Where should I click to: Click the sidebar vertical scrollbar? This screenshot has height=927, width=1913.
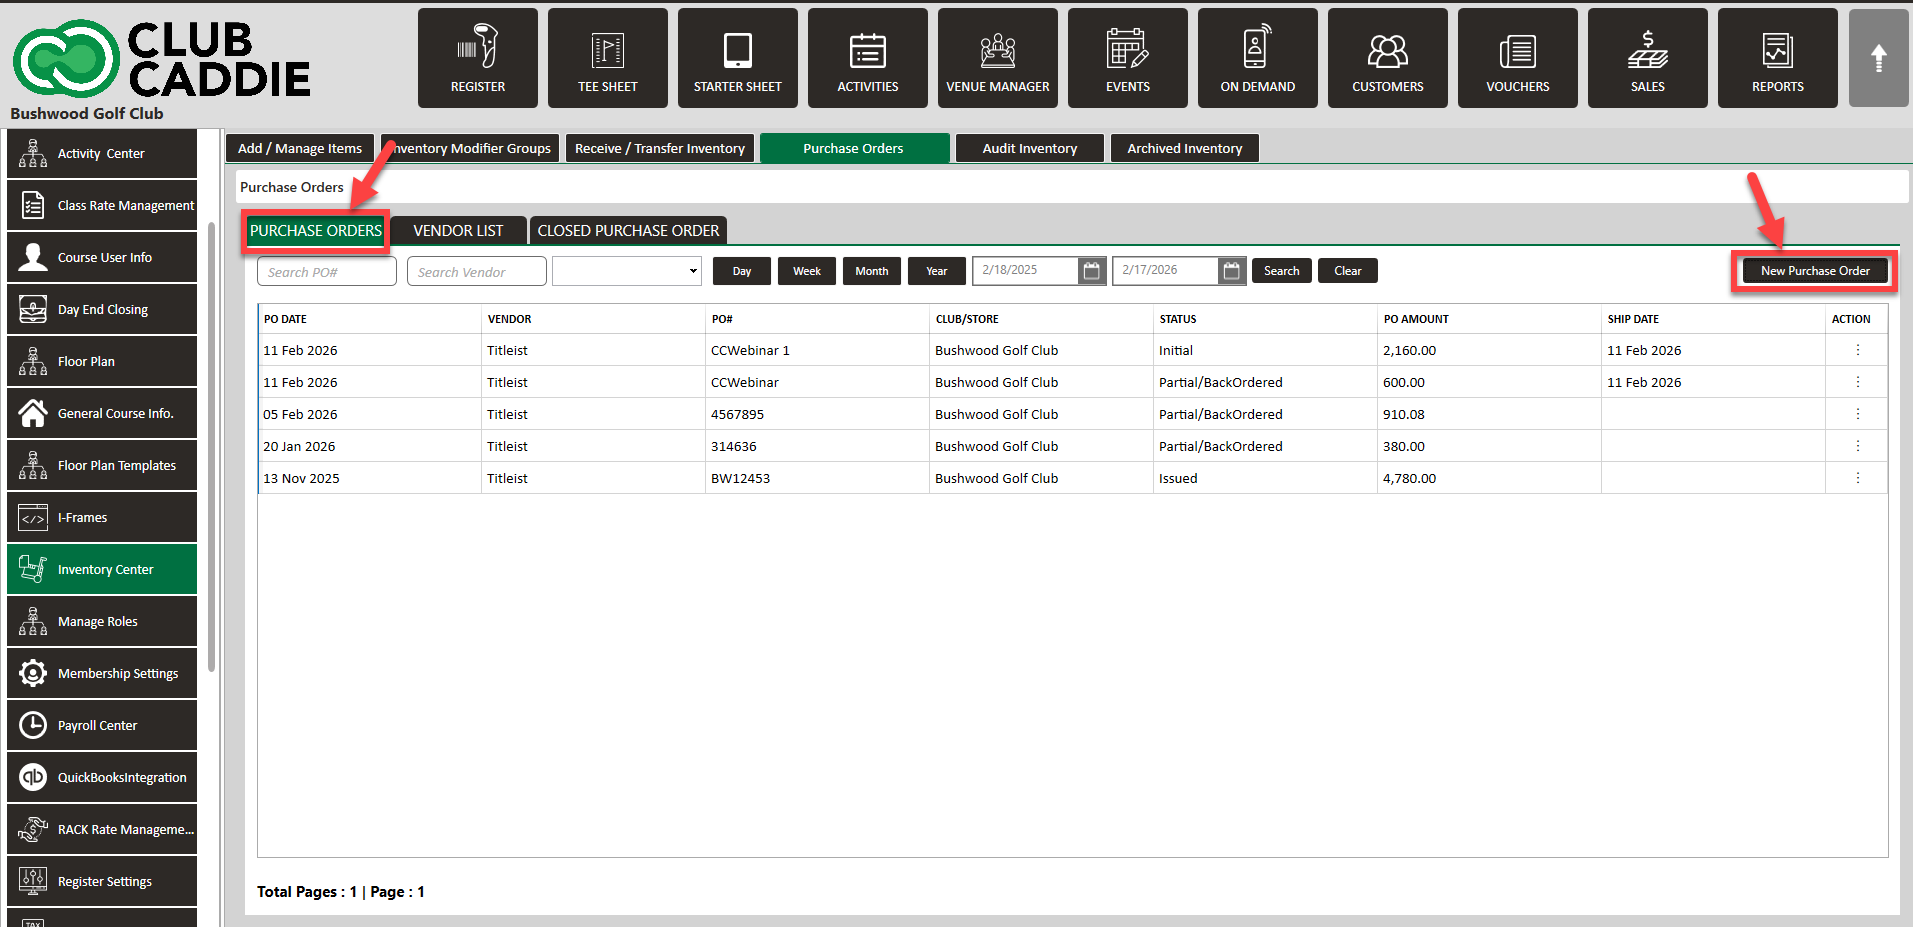point(211,450)
